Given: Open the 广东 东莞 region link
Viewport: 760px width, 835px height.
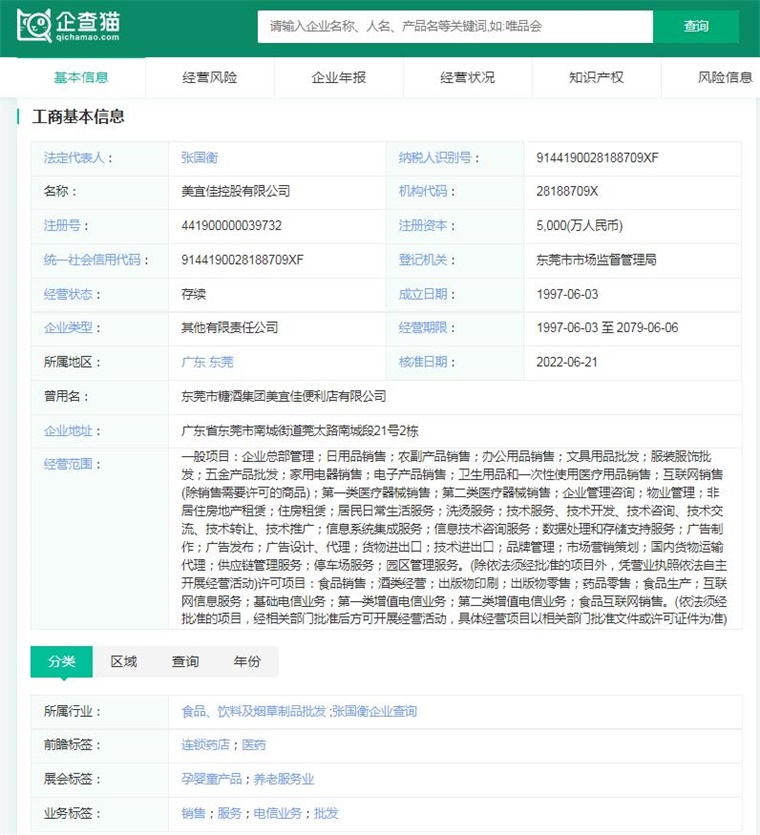Looking at the screenshot, I should point(206,362).
